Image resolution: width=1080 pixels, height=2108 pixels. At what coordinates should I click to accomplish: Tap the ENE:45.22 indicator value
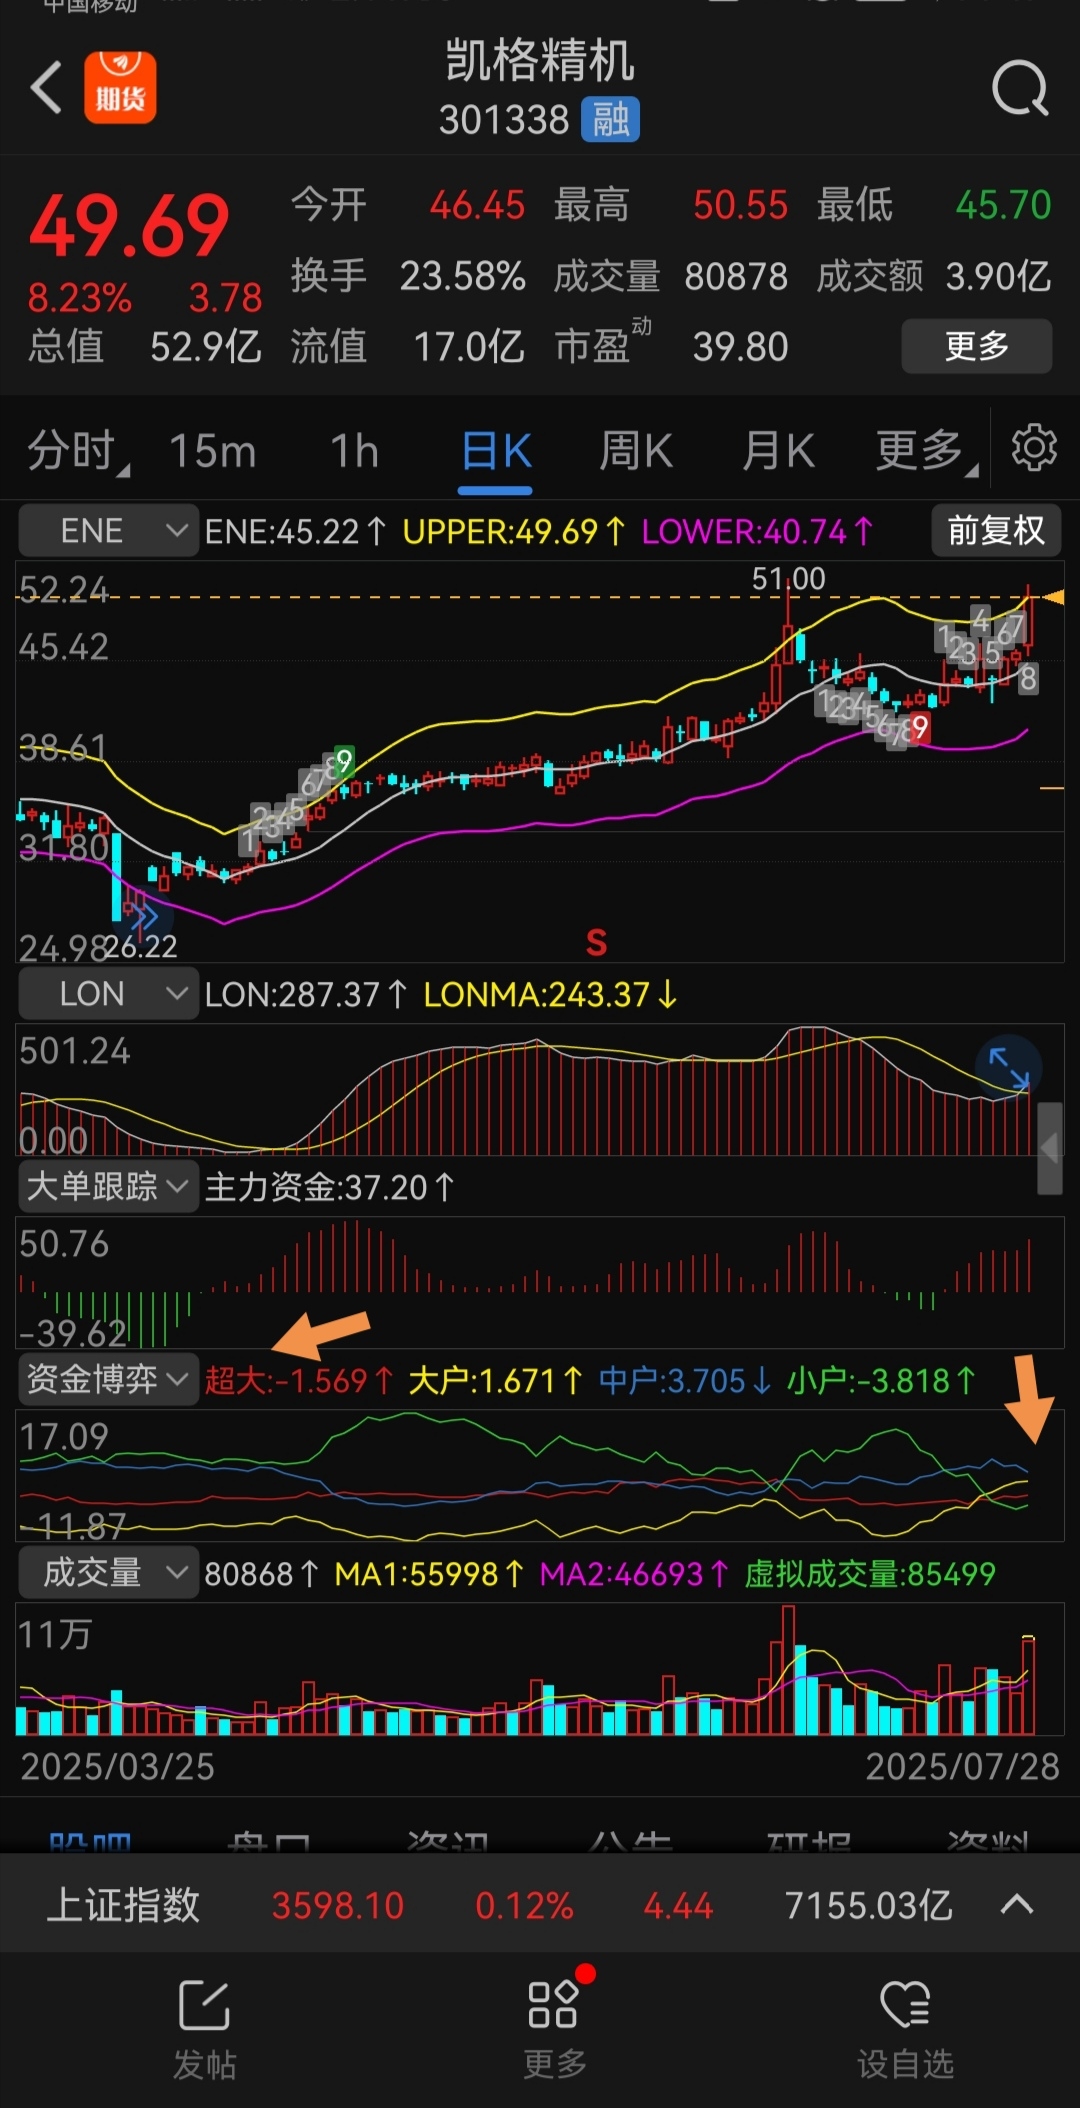[295, 531]
